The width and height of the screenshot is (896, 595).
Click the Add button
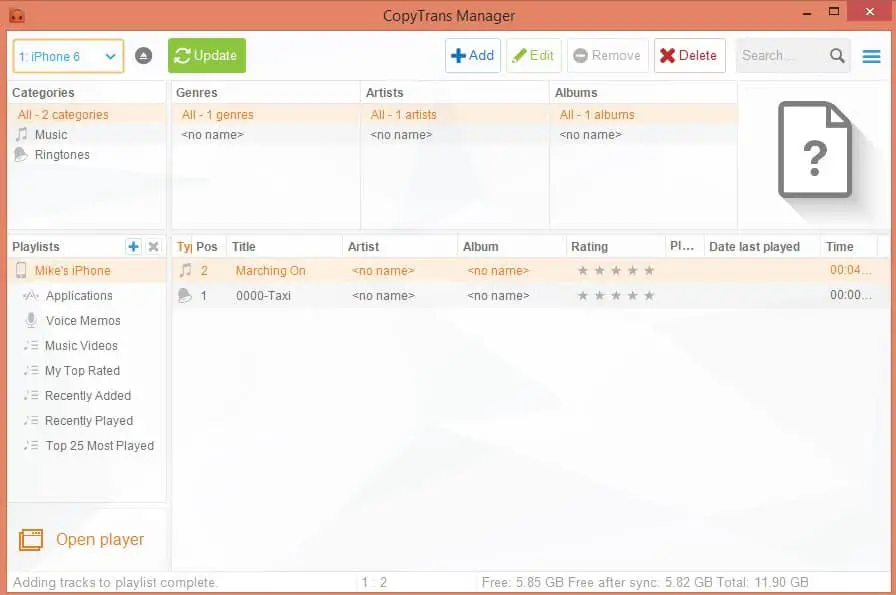coord(473,55)
